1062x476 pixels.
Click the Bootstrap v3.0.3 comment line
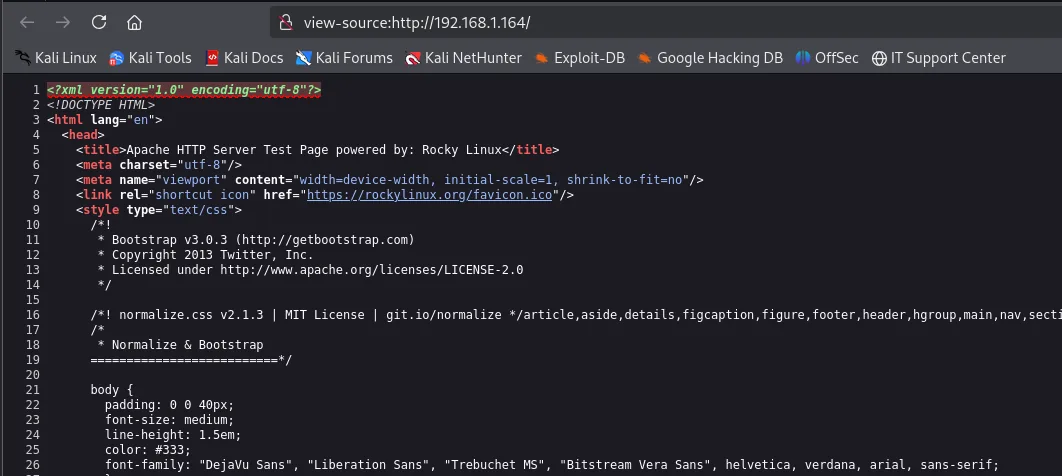[256, 240]
